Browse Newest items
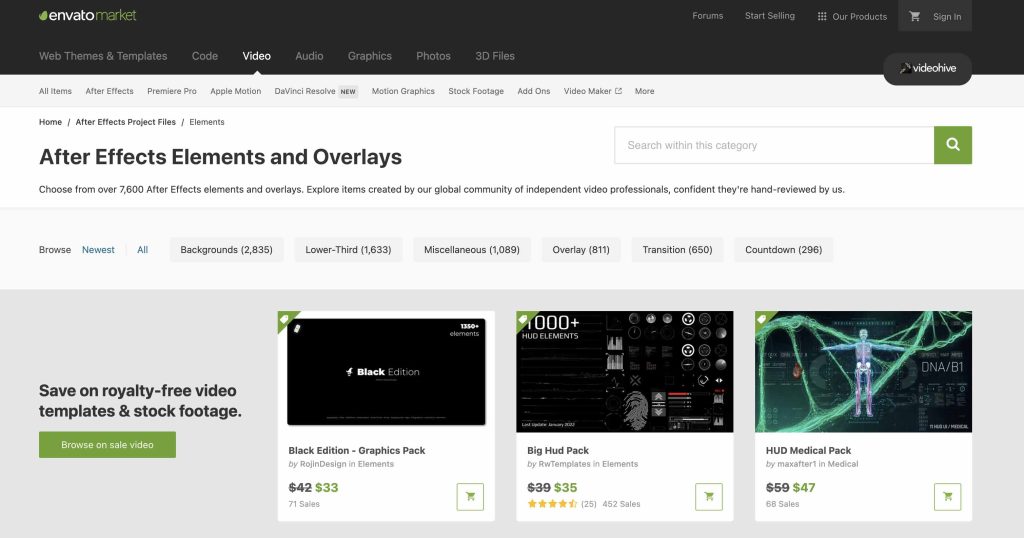This screenshot has width=1024, height=538. coord(98,250)
